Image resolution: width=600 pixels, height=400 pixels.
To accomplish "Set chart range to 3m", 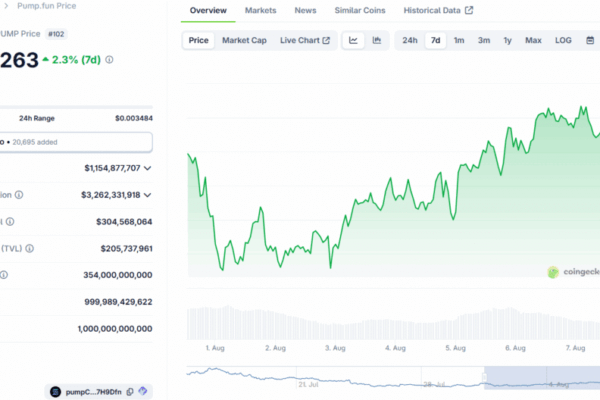I will pos(484,40).
